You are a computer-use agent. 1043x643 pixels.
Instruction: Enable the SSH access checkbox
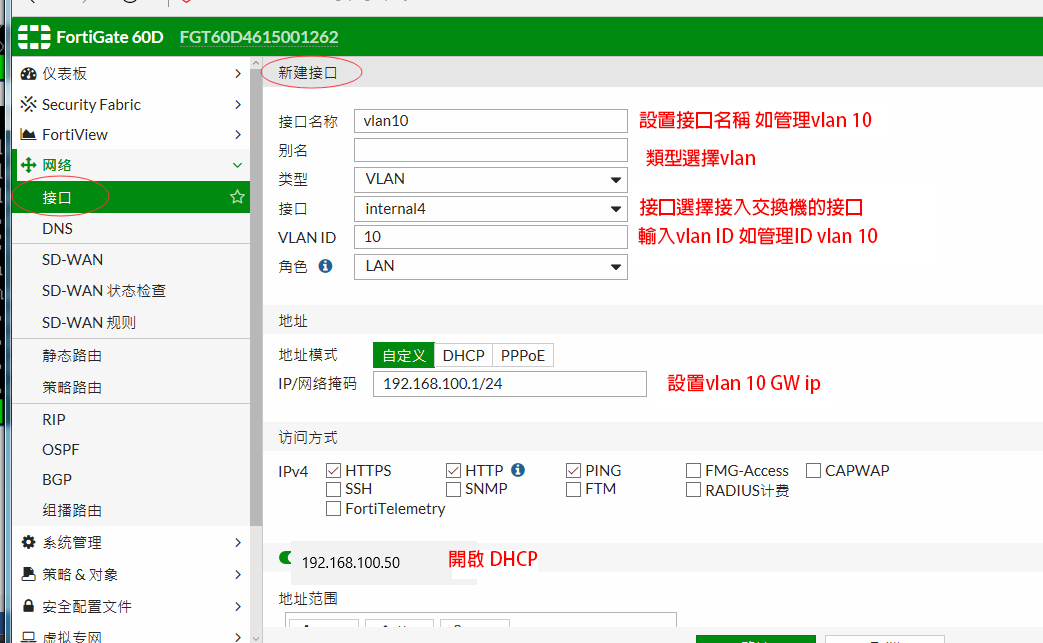[x=334, y=489]
